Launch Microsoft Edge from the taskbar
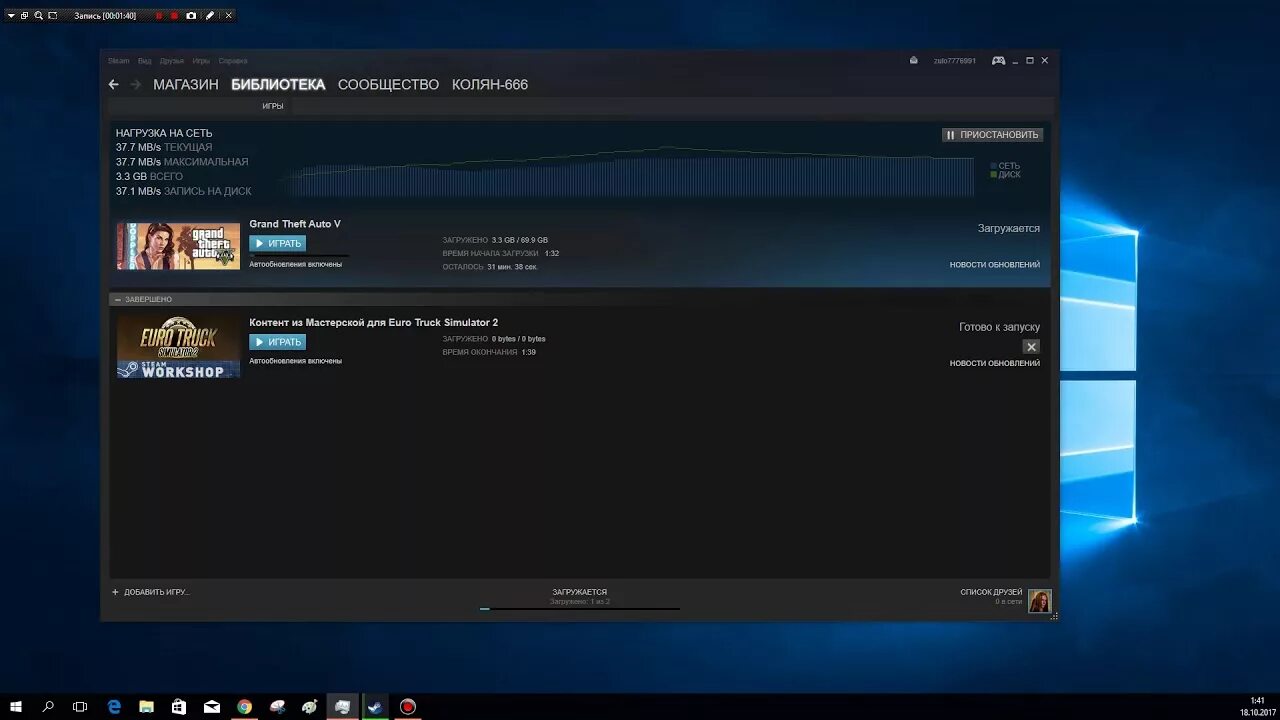 pyautogui.click(x=114, y=707)
